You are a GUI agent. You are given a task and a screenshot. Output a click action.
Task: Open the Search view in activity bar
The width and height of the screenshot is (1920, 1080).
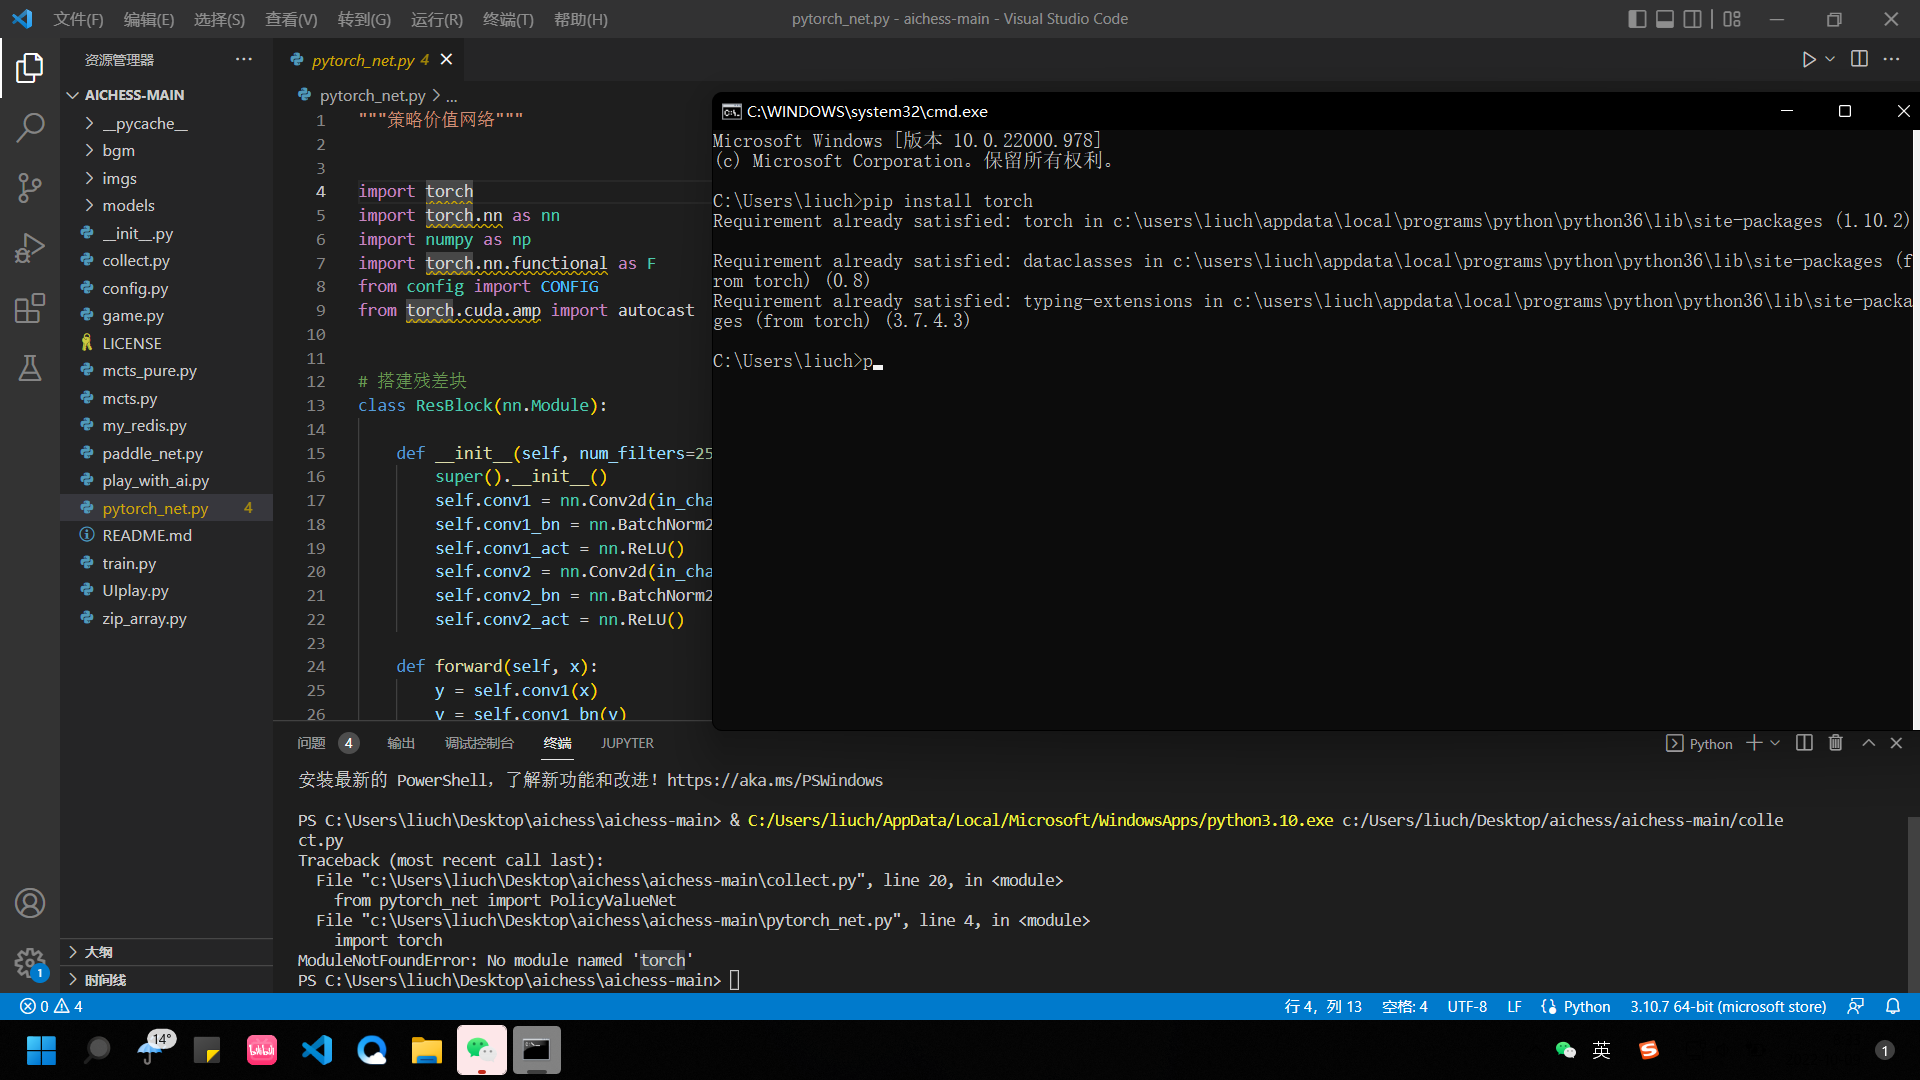30,127
